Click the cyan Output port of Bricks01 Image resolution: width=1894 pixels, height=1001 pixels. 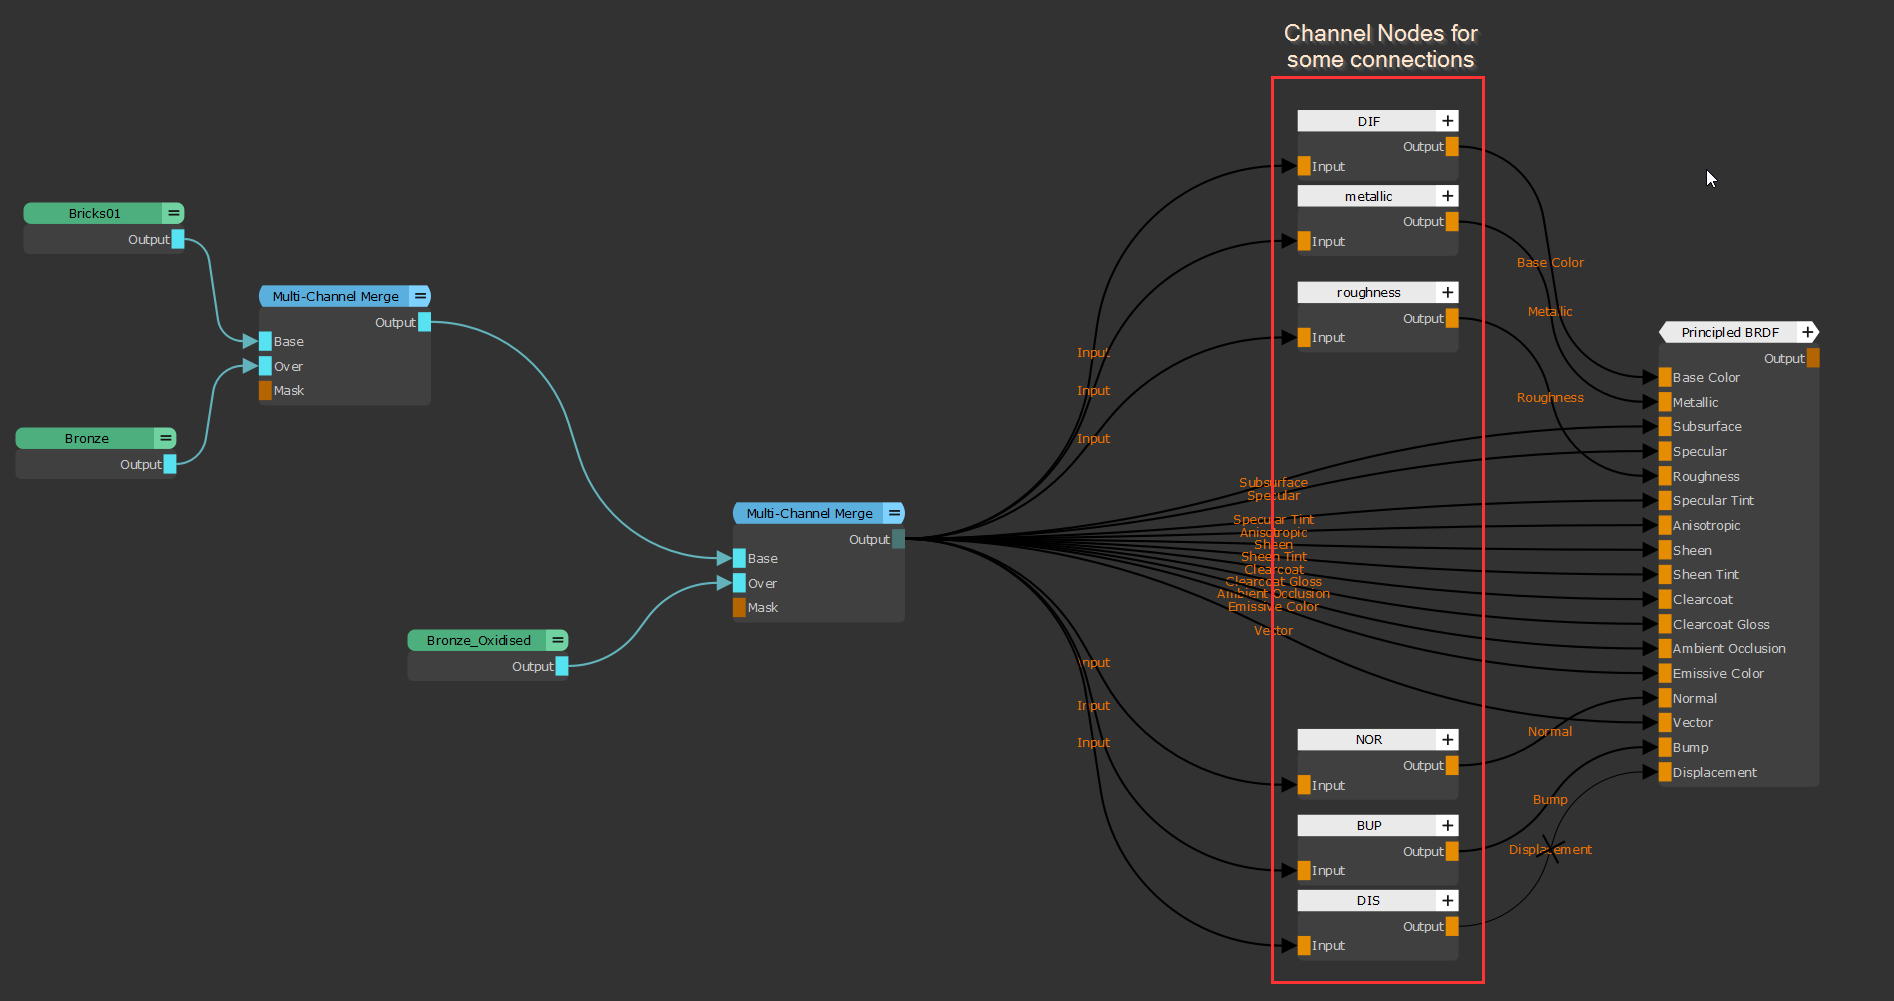[178, 239]
